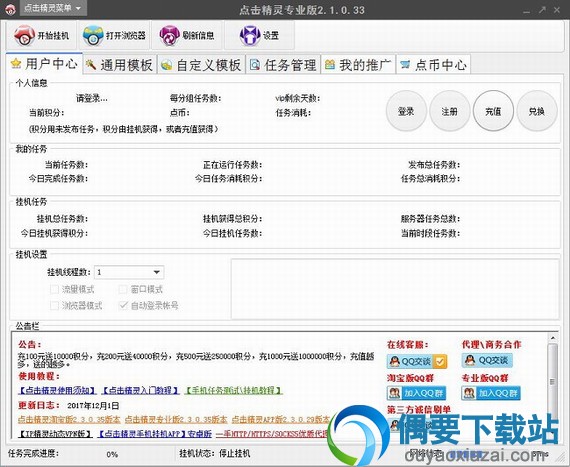Click the bulletin scrollbar up arrow
Image resolution: width=570 pixels, height=467 pixels.
pos(553,338)
